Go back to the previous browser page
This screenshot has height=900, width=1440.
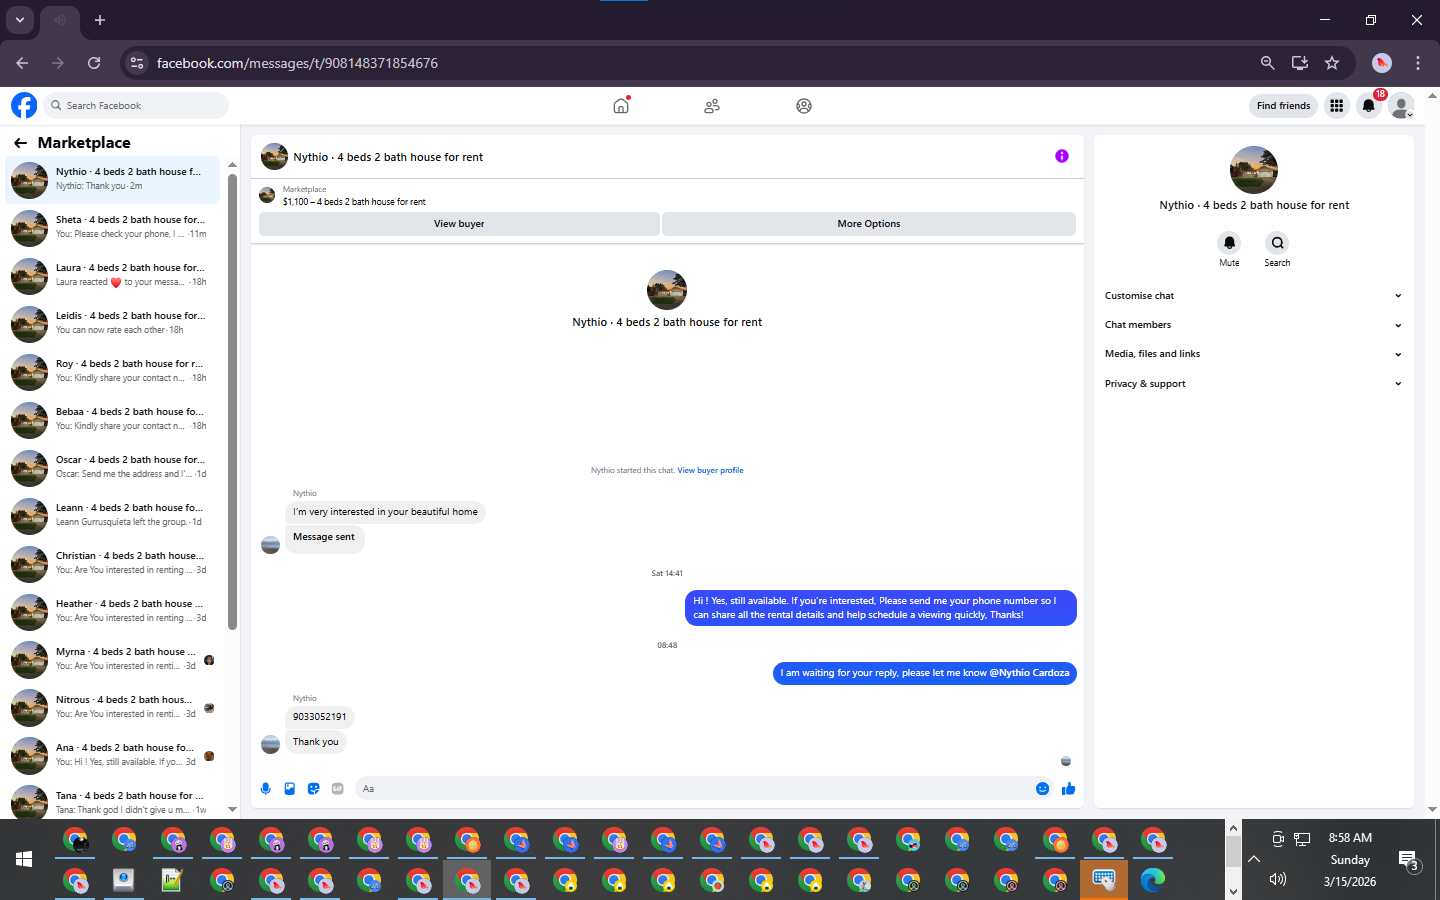22,63
